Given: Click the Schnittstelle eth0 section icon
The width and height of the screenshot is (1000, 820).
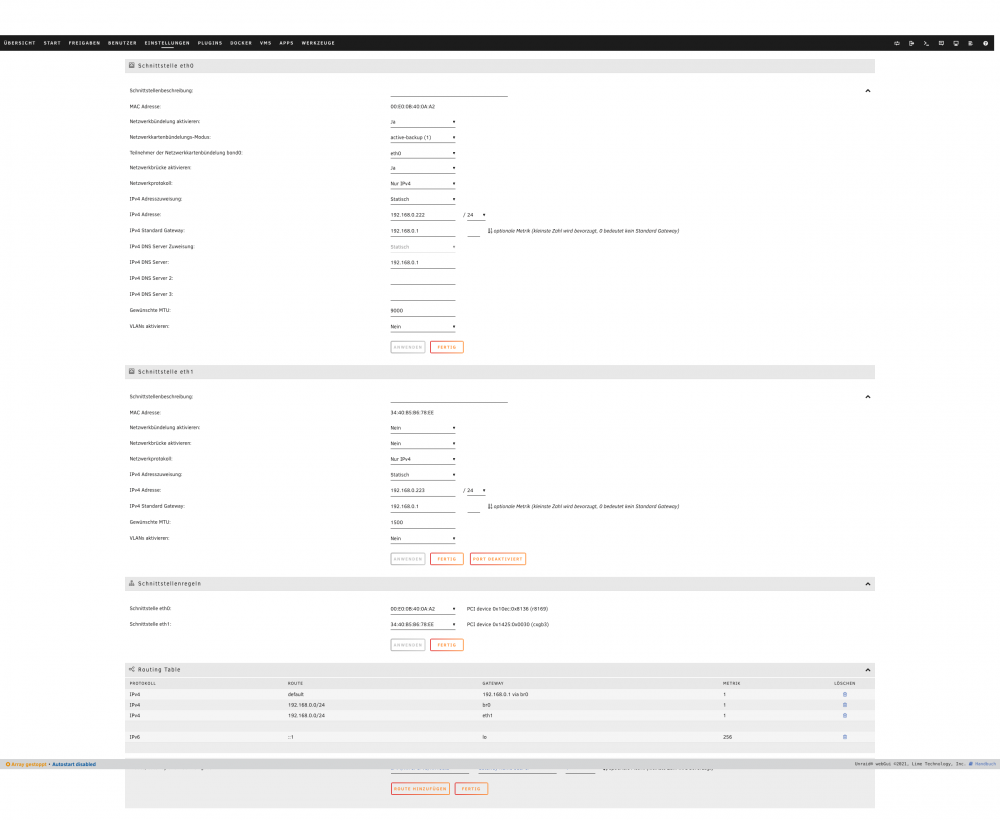Looking at the screenshot, I should (132, 65).
